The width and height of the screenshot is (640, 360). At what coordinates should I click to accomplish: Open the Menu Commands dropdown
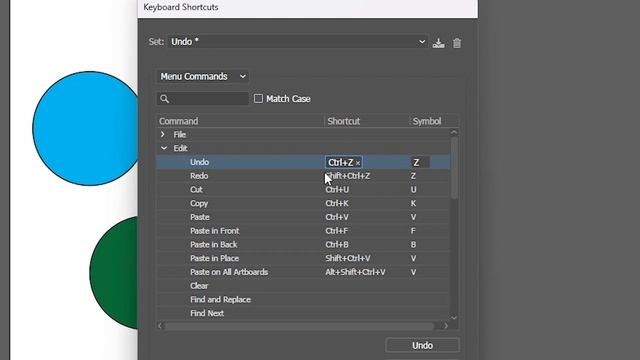tap(203, 76)
